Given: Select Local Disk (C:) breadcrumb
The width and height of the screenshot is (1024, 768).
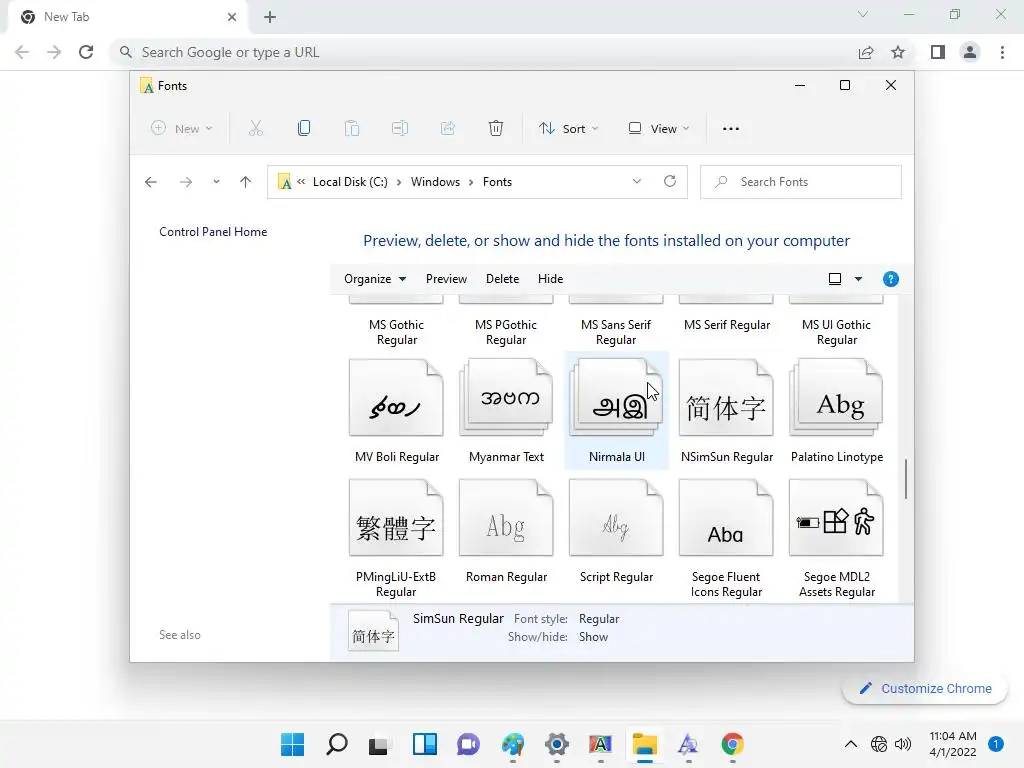Looking at the screenshot, I should pos(350,182).
